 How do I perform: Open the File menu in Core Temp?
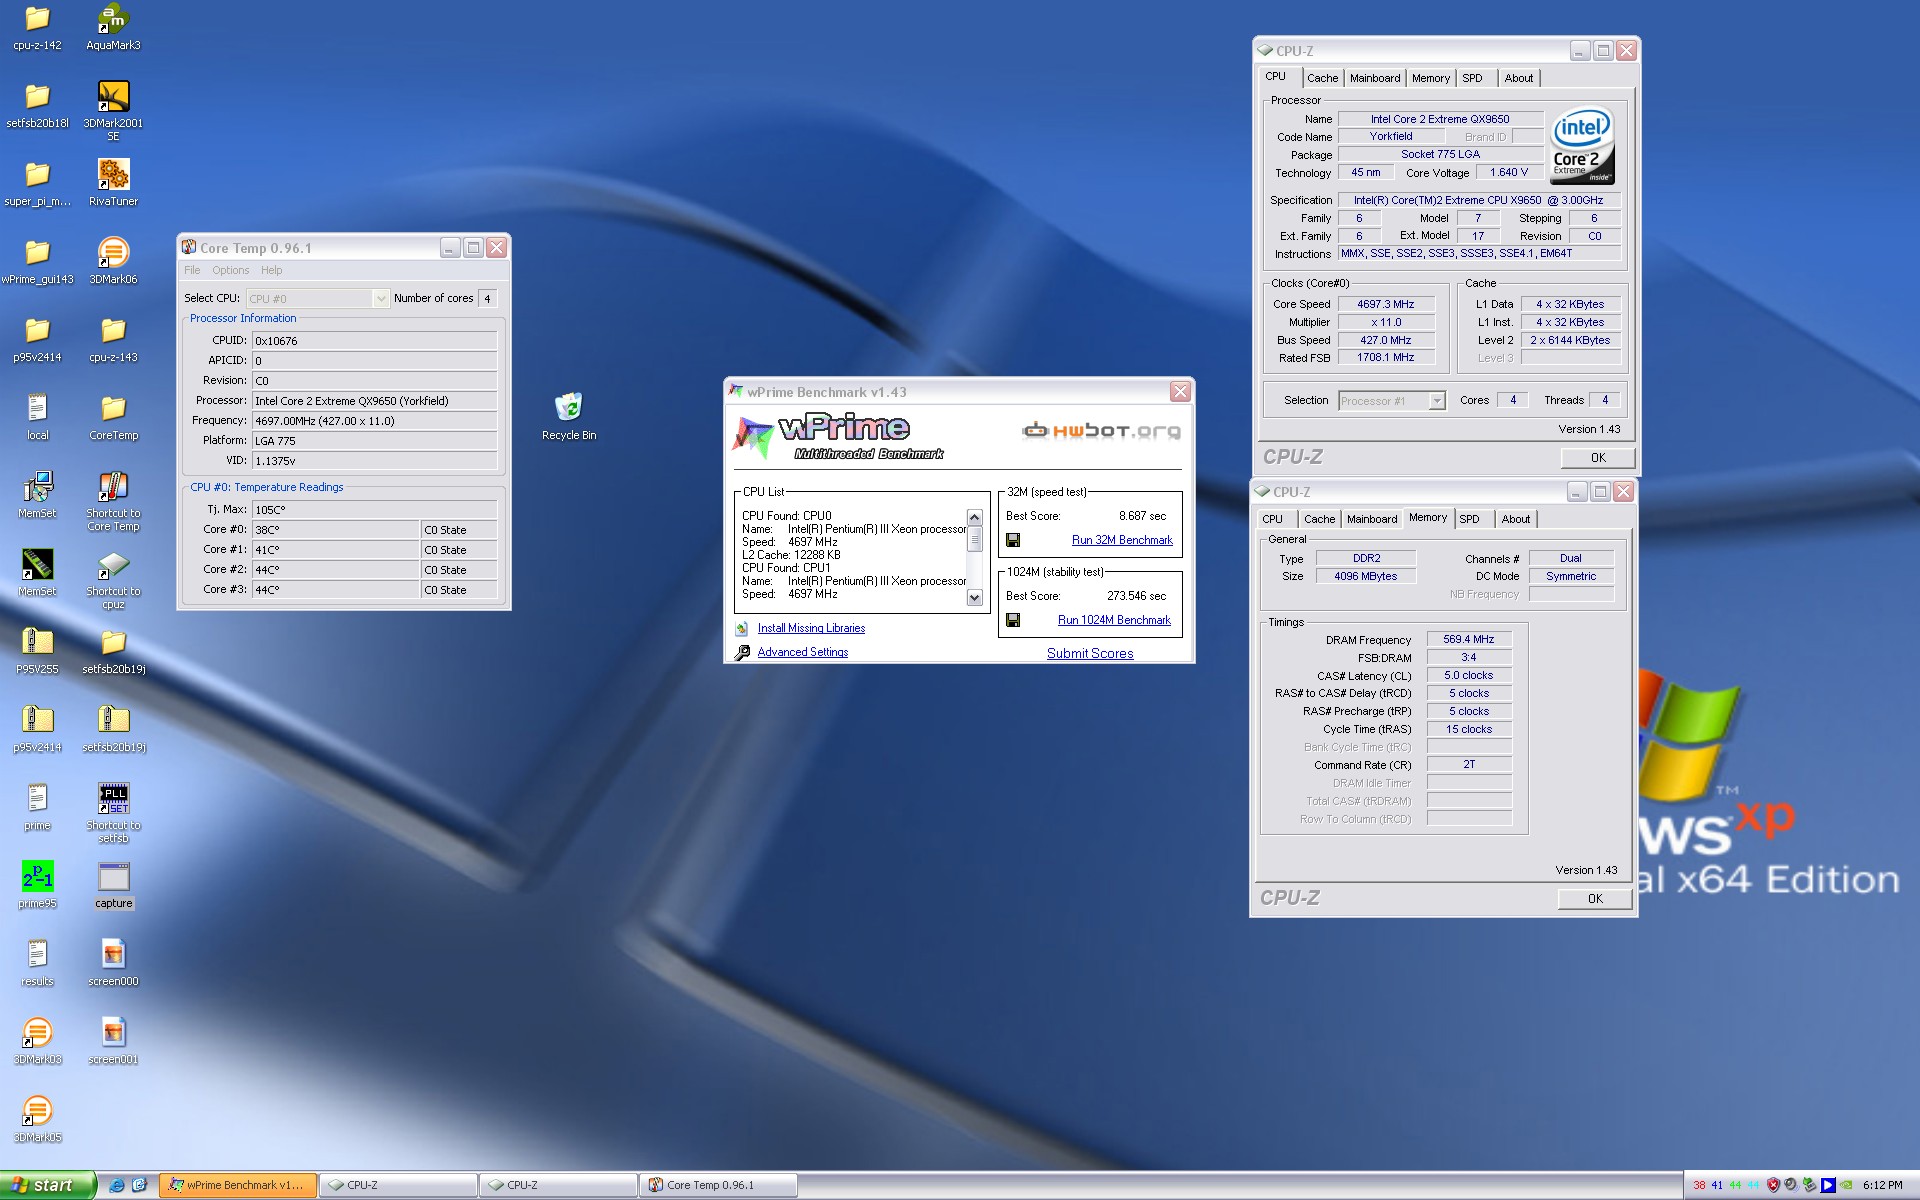click(192, 270)
